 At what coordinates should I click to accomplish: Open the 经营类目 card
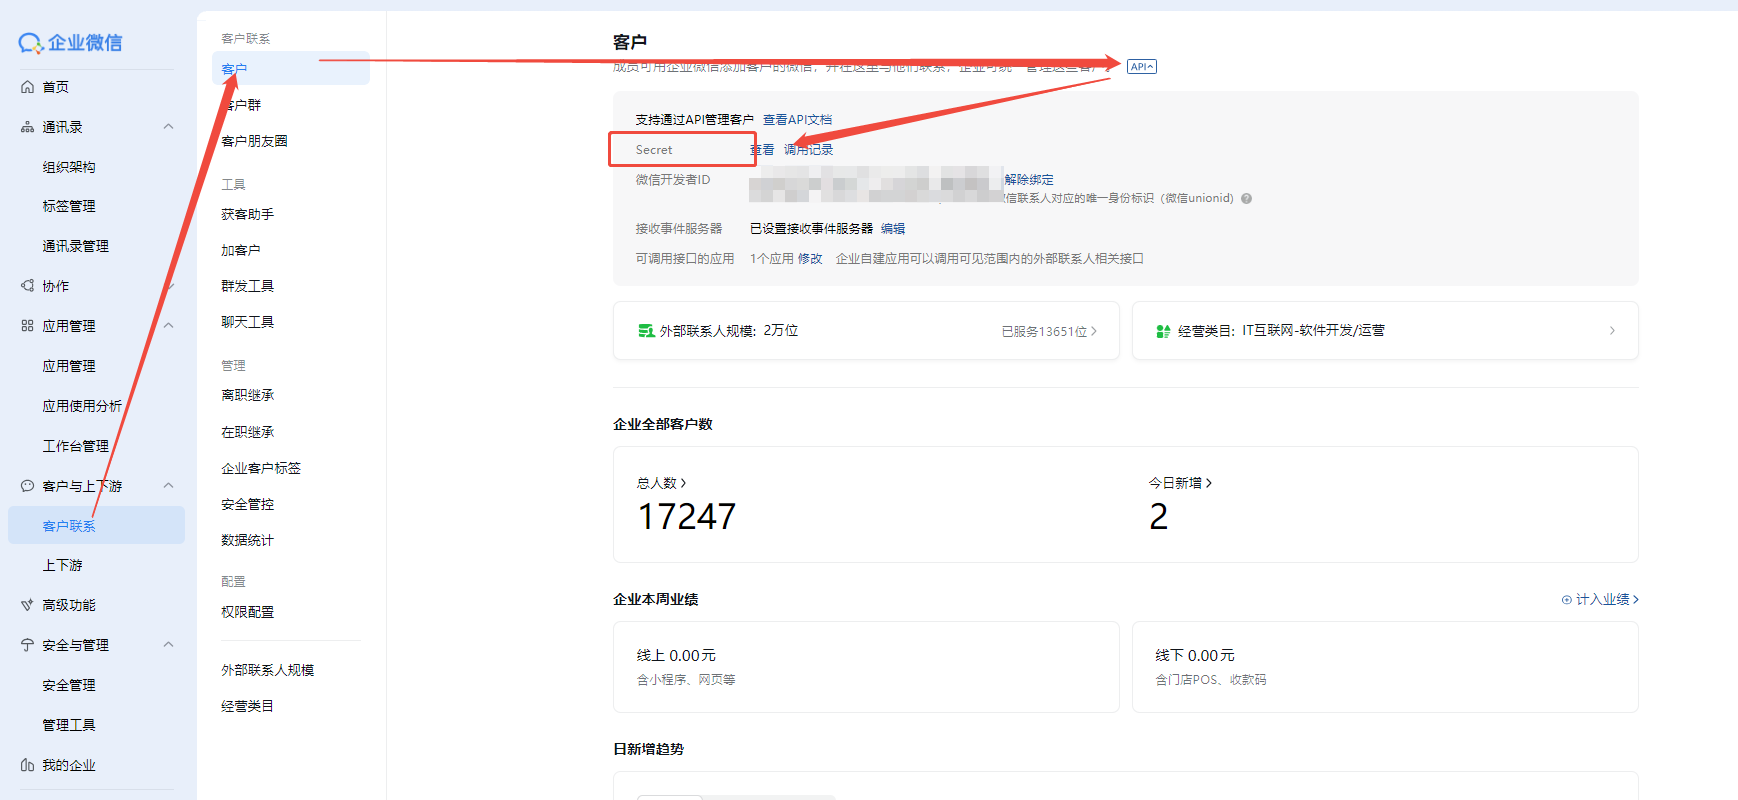click(1384, 331)
